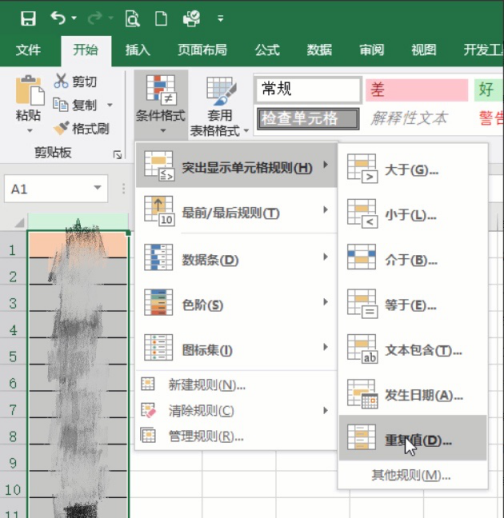Switch to the 页面布局 tab
This screenshot has width=504, height=519.
(202, 50)
